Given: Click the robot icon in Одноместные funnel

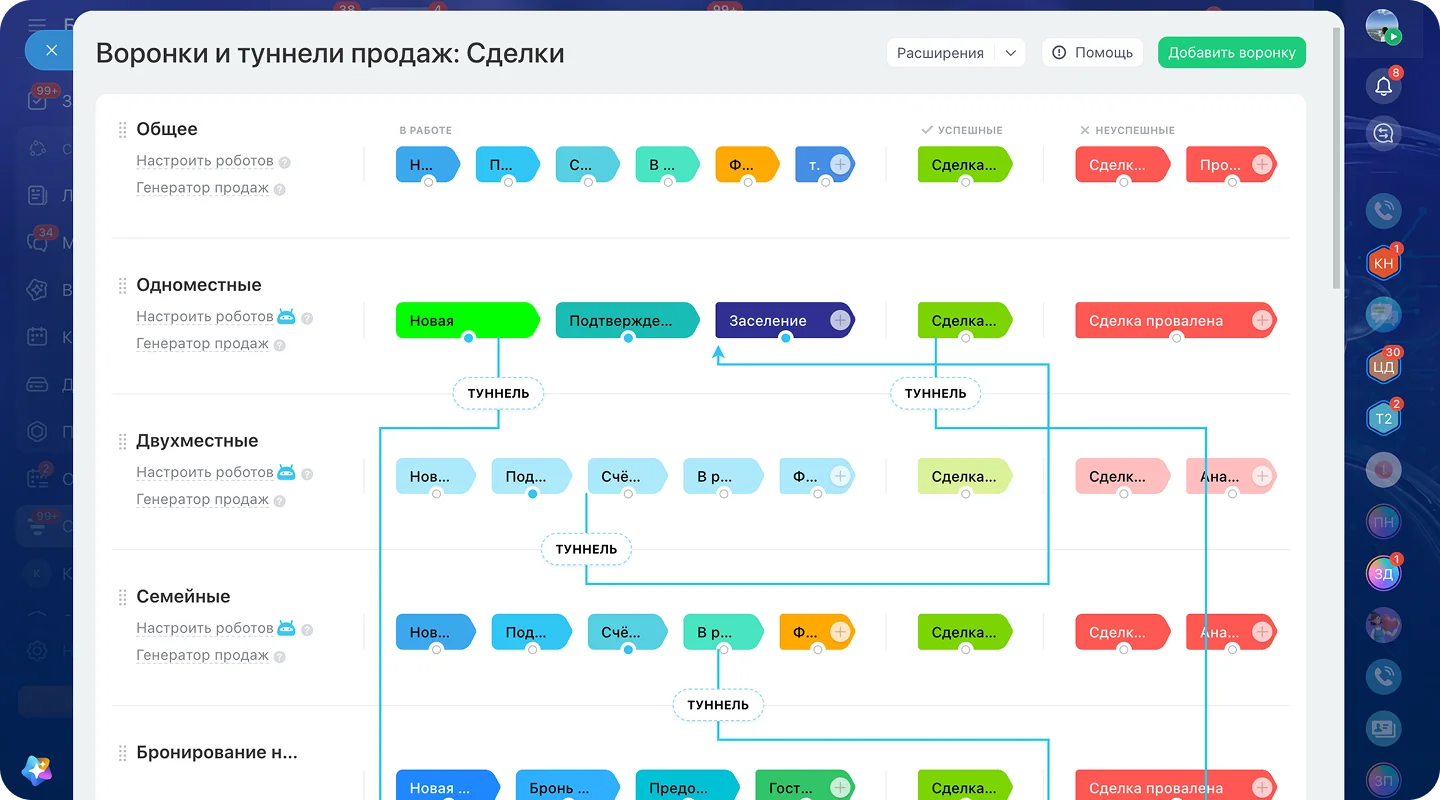Looking at the screenshot, I should point(286,317).
